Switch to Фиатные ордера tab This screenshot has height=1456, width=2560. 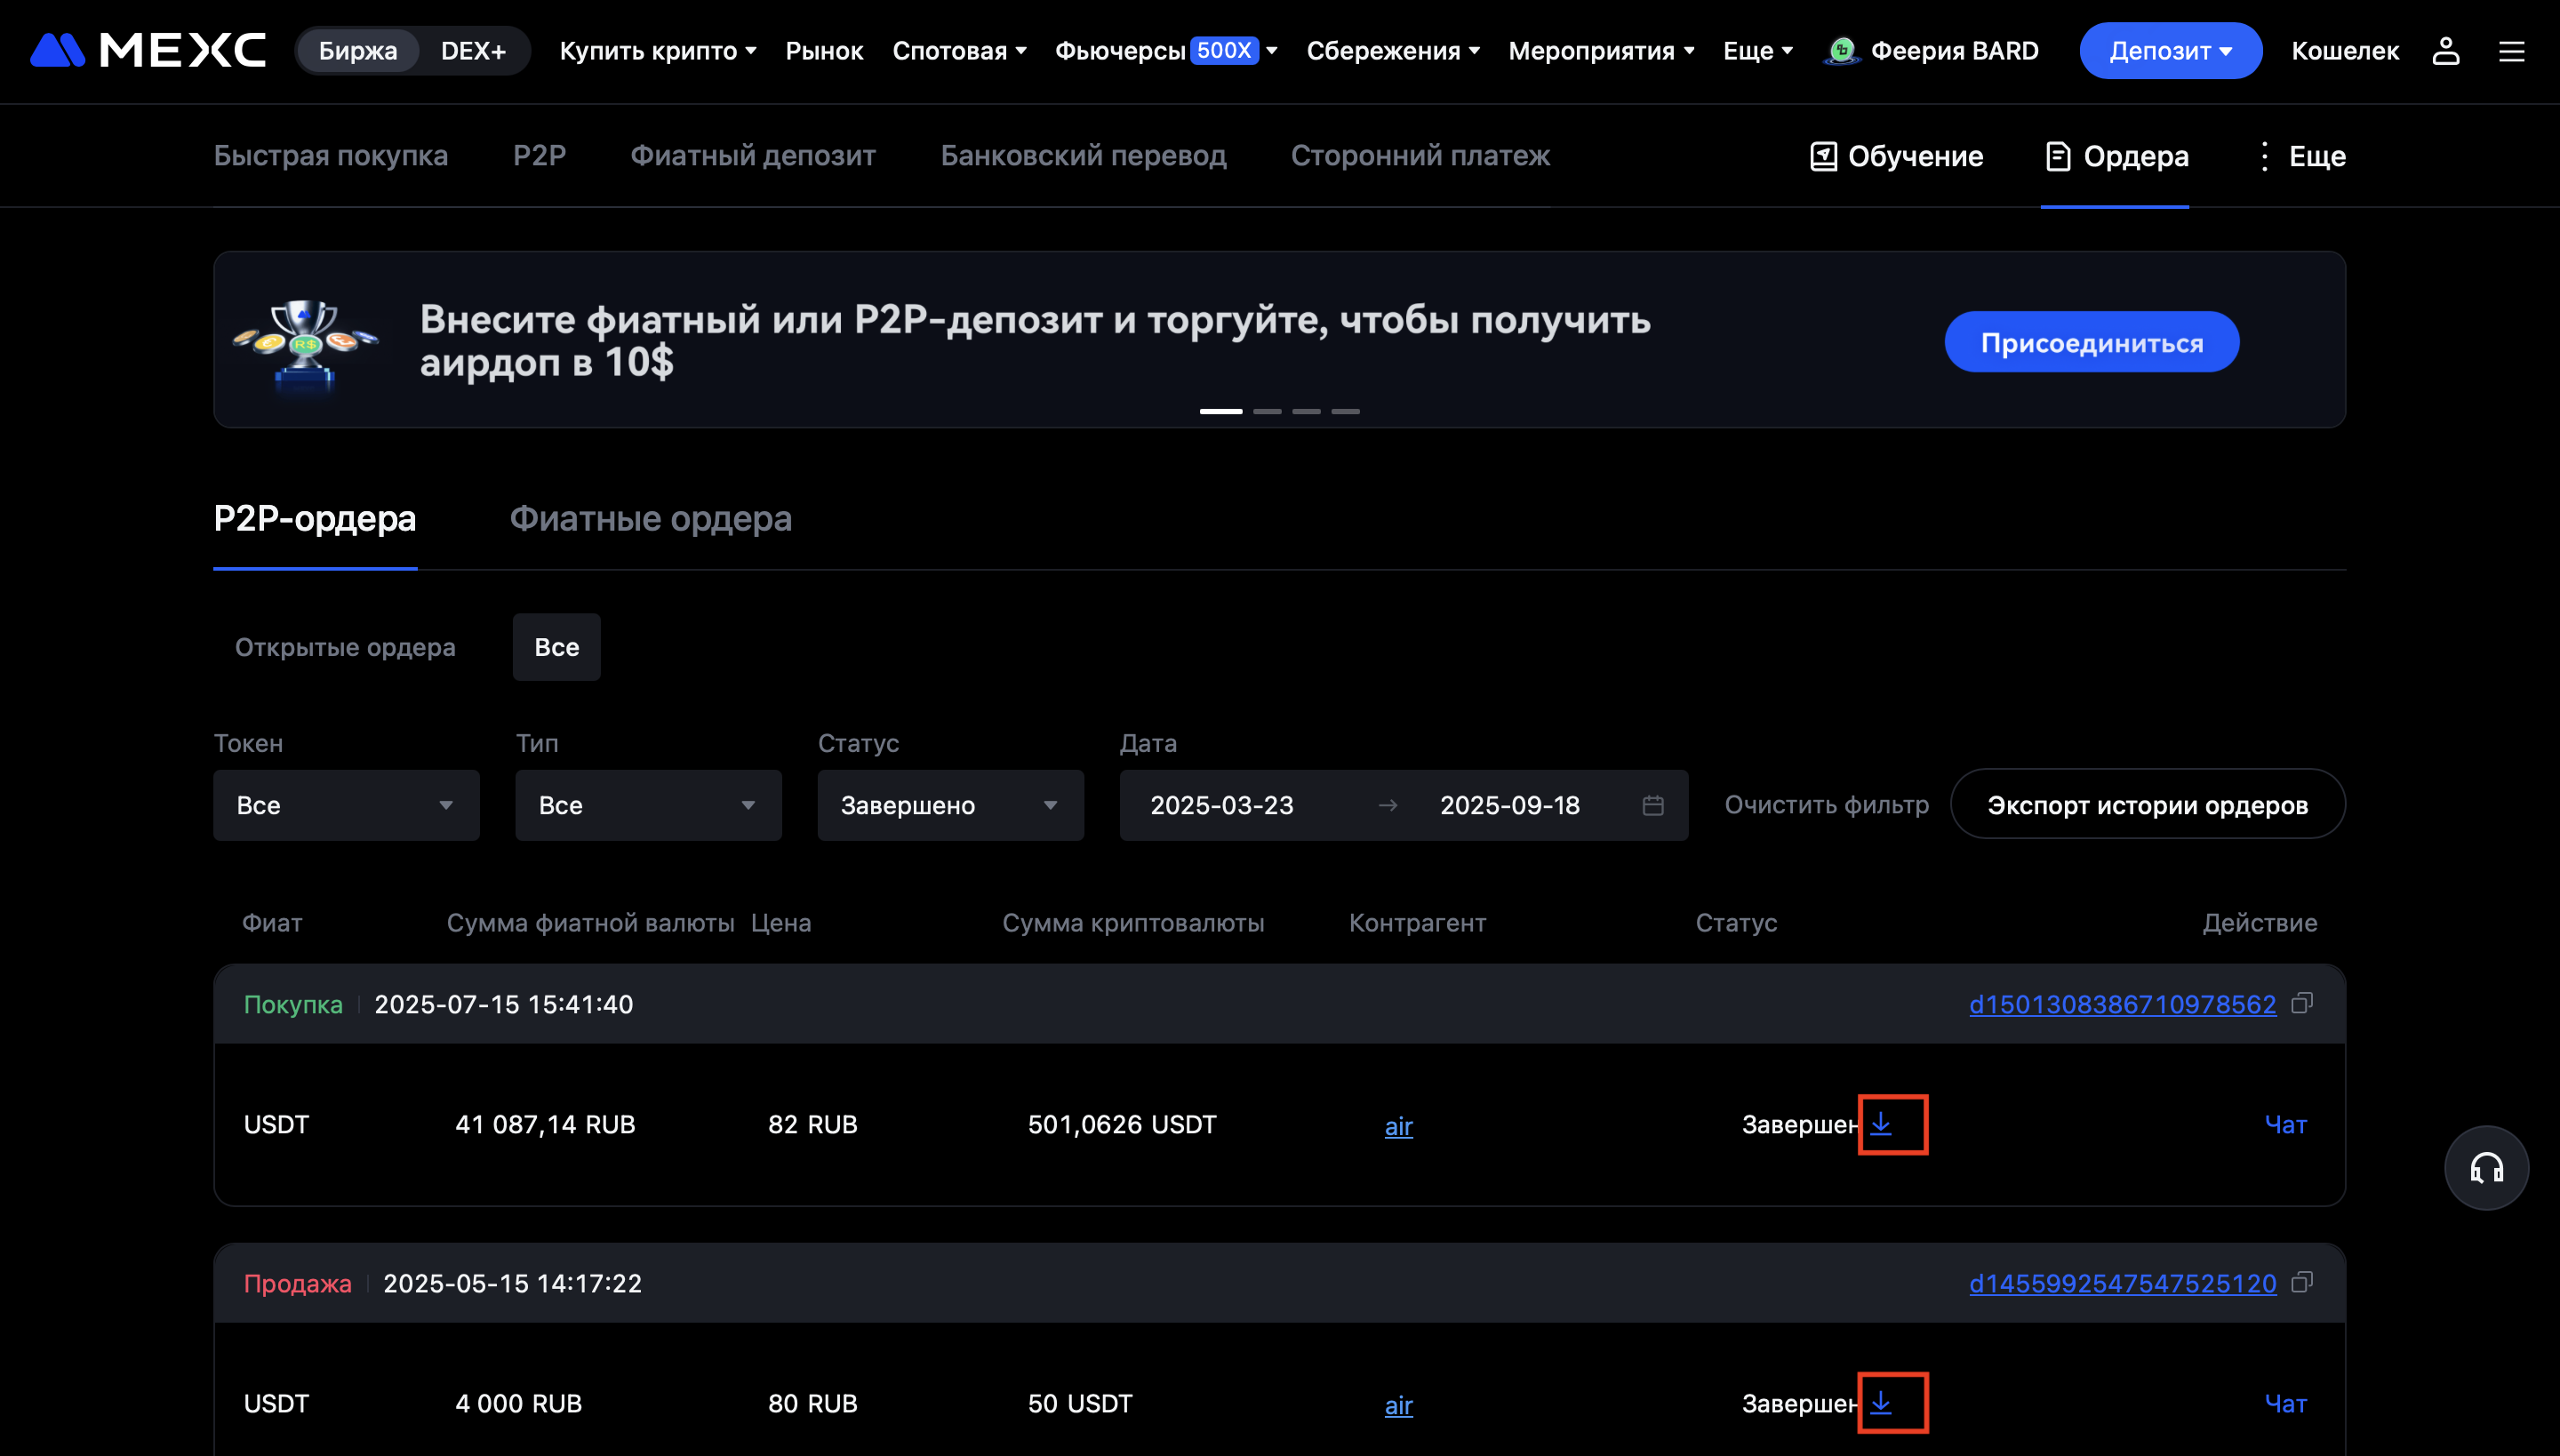[650, 518]
